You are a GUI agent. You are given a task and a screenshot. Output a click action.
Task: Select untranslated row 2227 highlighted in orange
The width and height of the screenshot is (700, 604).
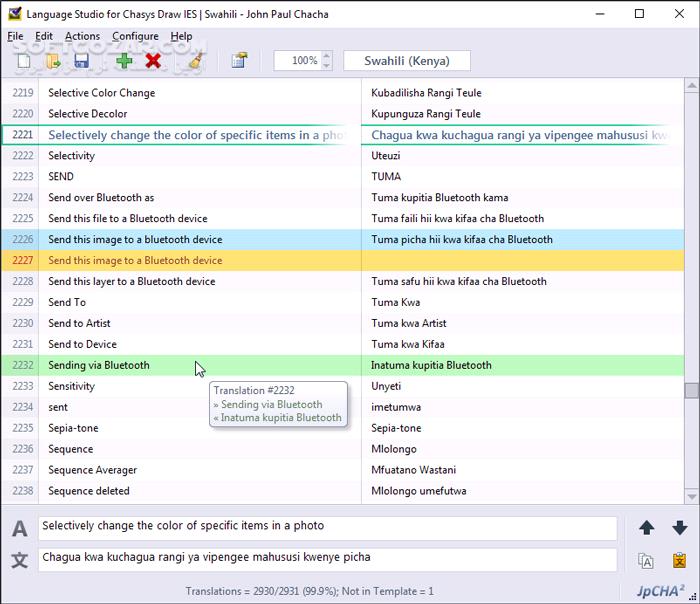pyautogui.click(x=343, y=260)
